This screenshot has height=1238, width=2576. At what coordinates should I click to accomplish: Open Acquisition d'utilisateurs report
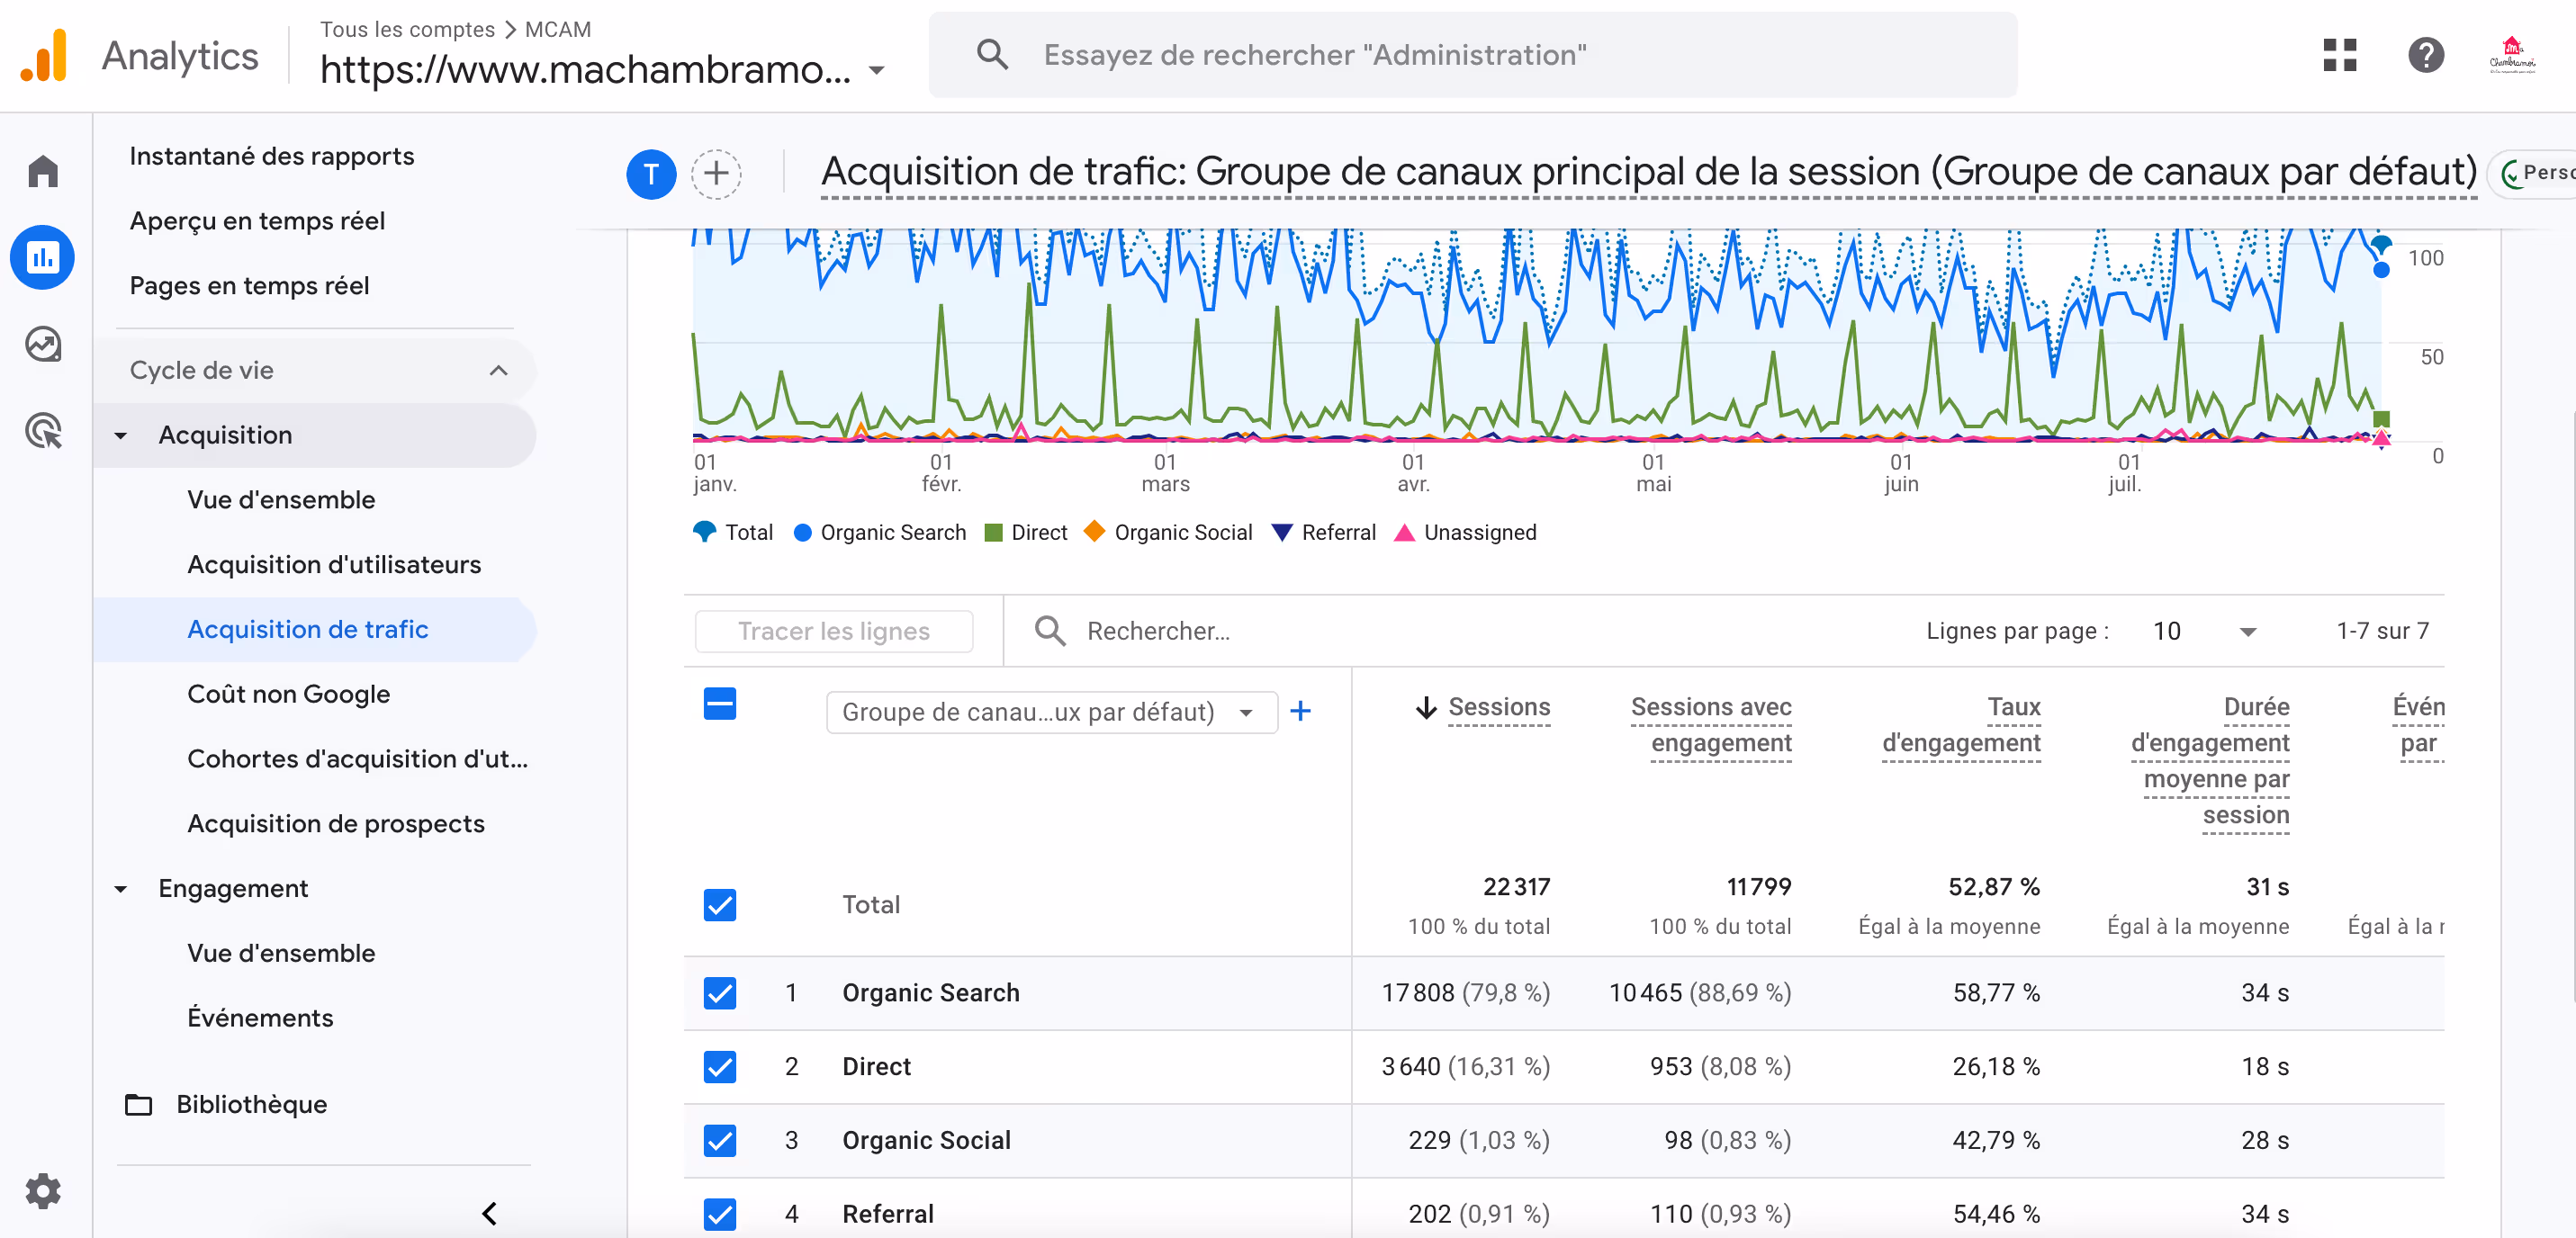(334, 564)
